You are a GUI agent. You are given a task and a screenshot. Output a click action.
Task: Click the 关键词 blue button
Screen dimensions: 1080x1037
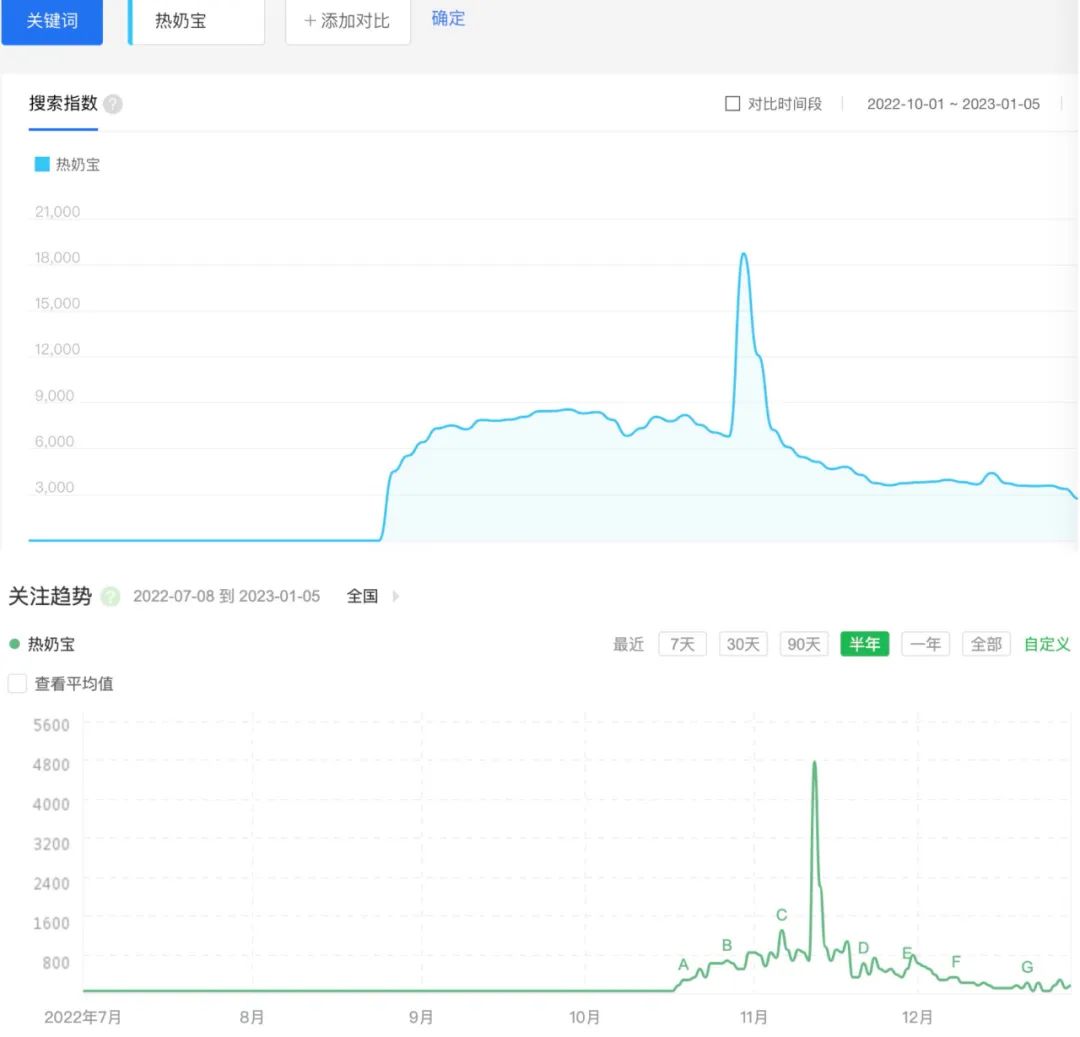(52, 21)
